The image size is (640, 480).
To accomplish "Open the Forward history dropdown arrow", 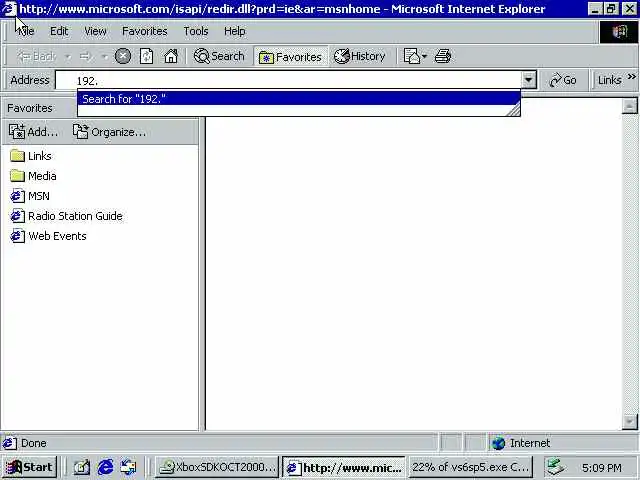I will [105, 56].
